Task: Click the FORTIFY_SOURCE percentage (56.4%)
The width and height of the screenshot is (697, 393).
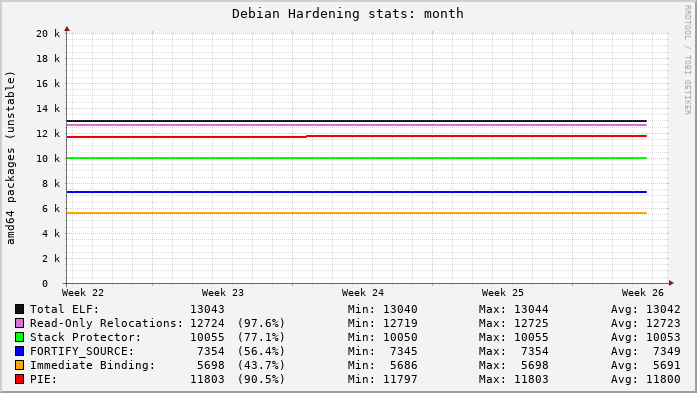Action: (261, 351)
